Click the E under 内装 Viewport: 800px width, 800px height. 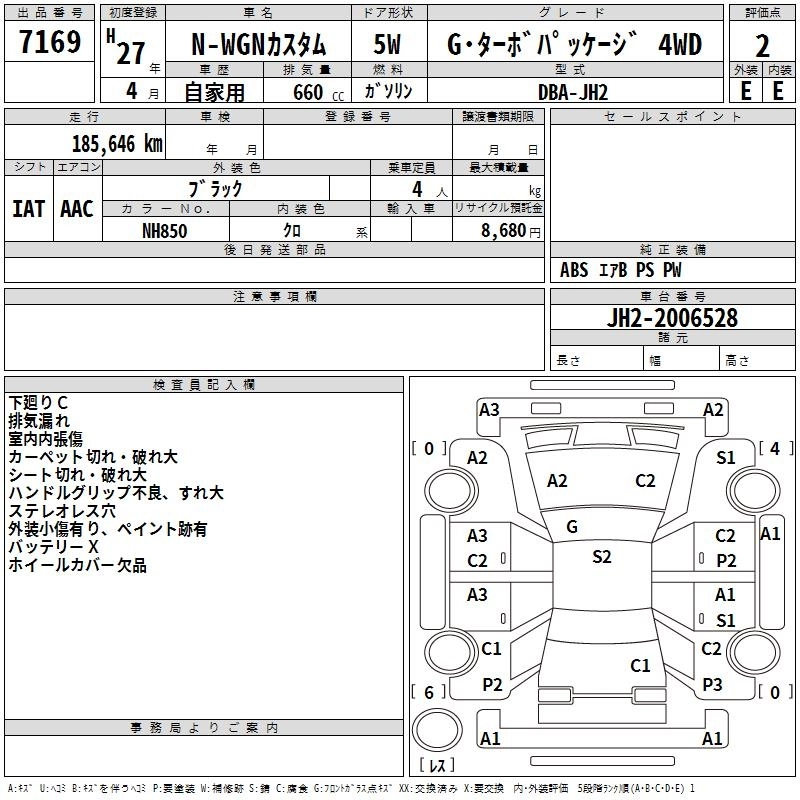pos(778,91)
